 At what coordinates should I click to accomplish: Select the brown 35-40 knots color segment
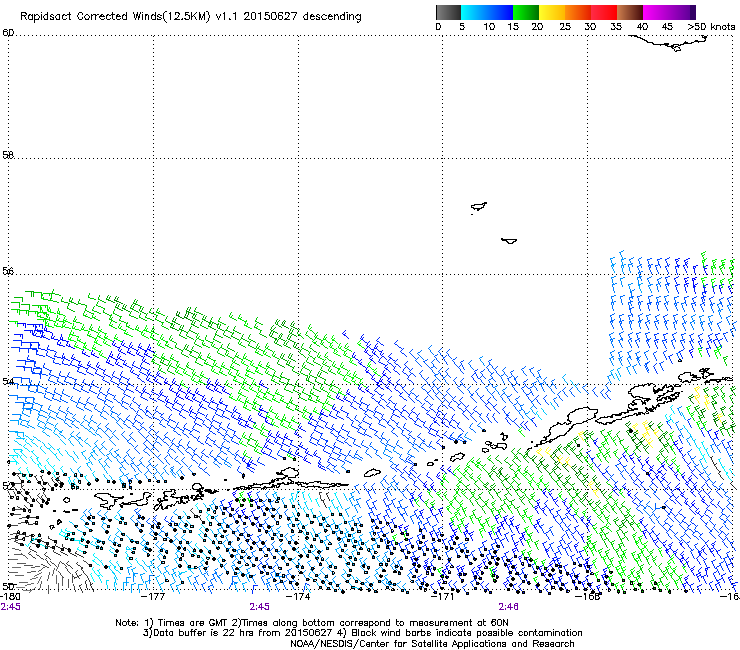tap(630, 12)
